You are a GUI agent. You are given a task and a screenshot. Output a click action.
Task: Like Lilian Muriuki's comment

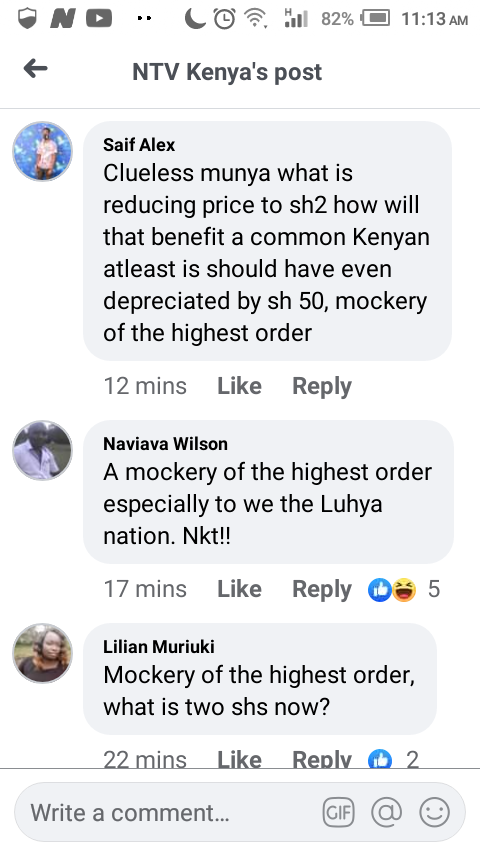239,759
